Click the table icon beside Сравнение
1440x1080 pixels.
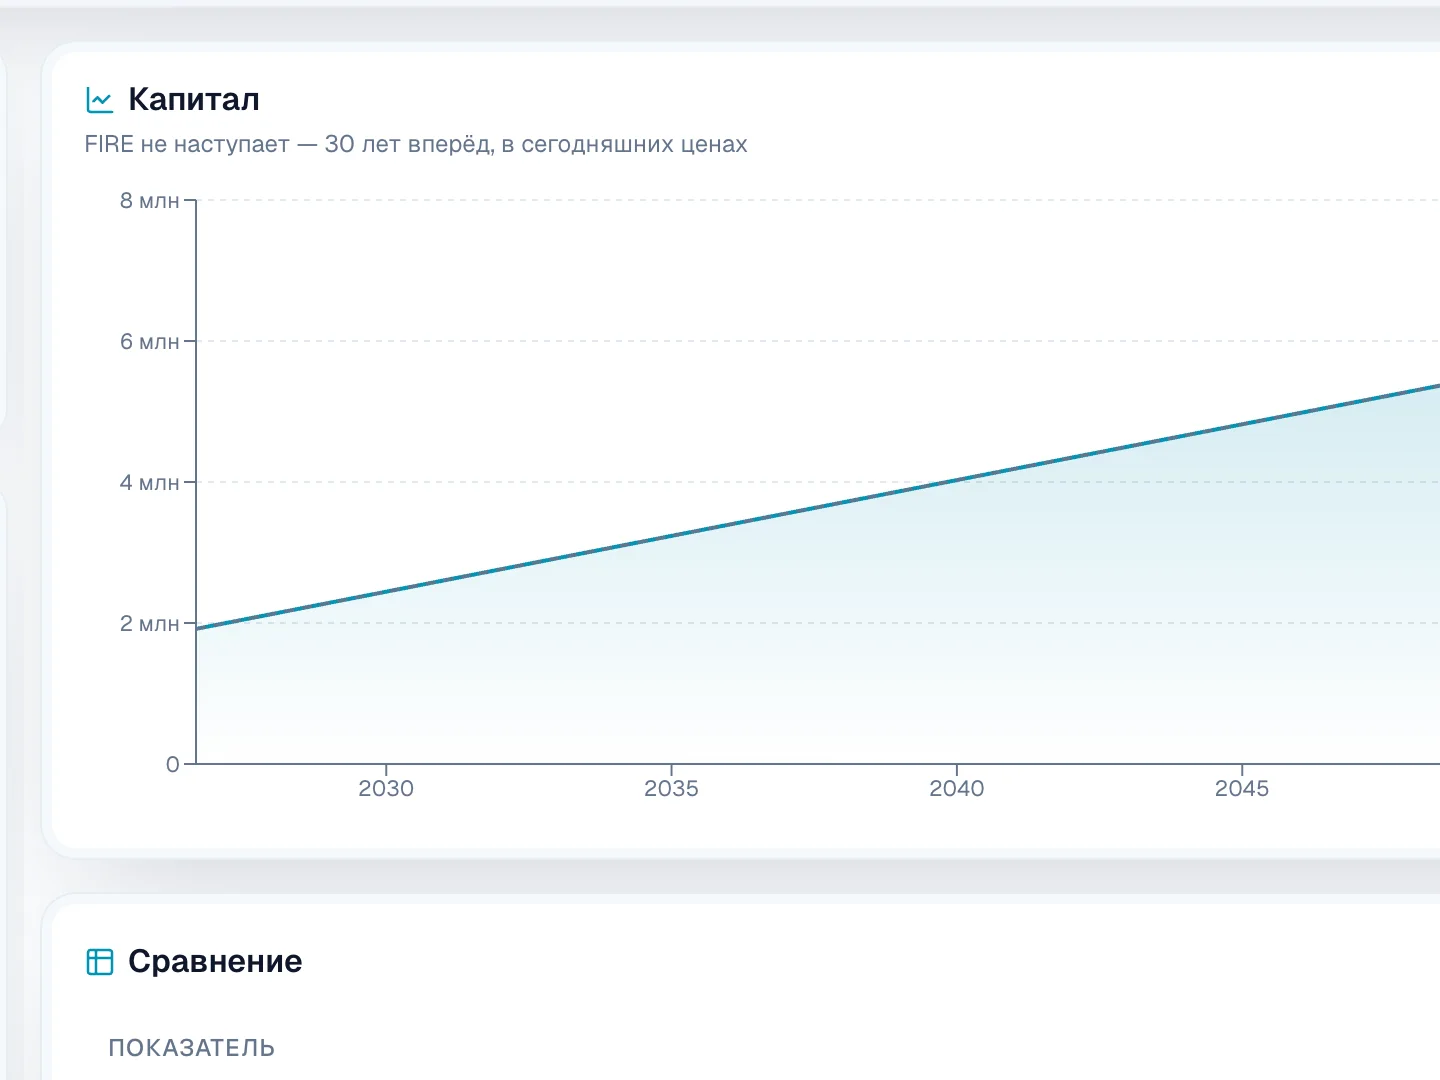click(100, 962)
